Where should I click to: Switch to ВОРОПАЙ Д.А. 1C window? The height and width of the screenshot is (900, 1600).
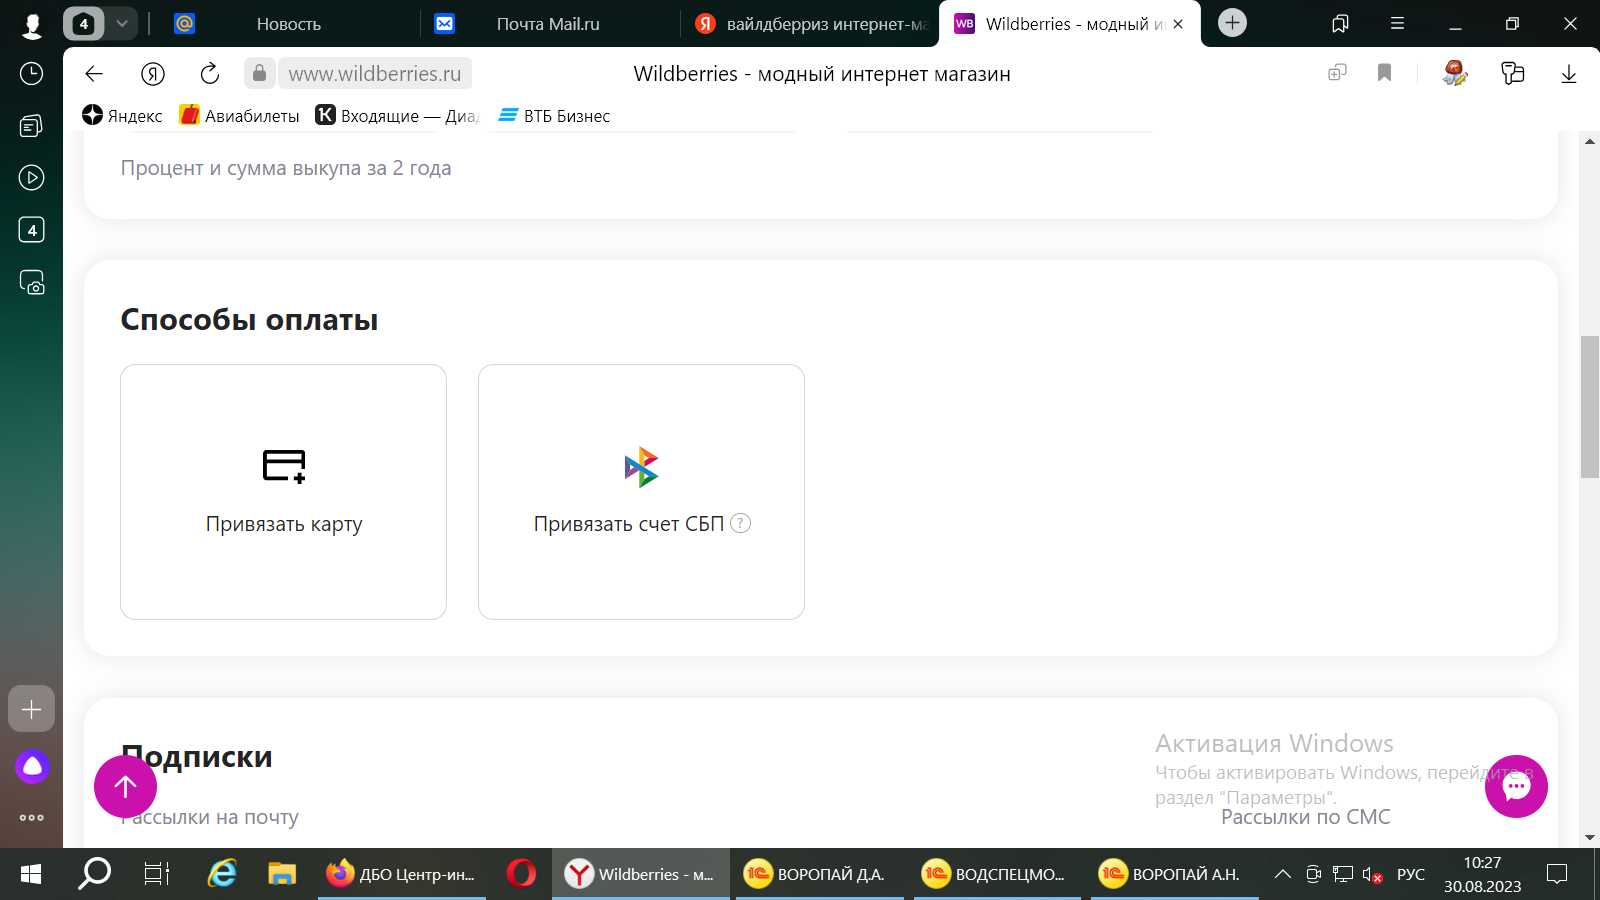(819, 874)
